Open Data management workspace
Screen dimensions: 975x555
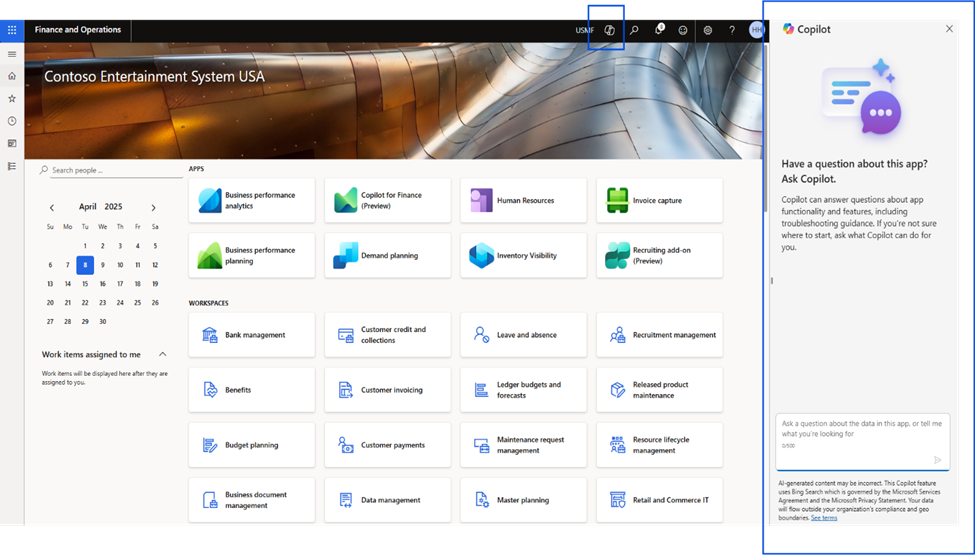[x=387, y=500]
